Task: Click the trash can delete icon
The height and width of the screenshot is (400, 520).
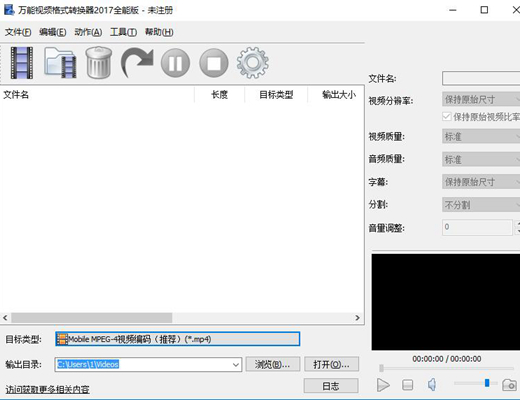Action: click(99, 63)
